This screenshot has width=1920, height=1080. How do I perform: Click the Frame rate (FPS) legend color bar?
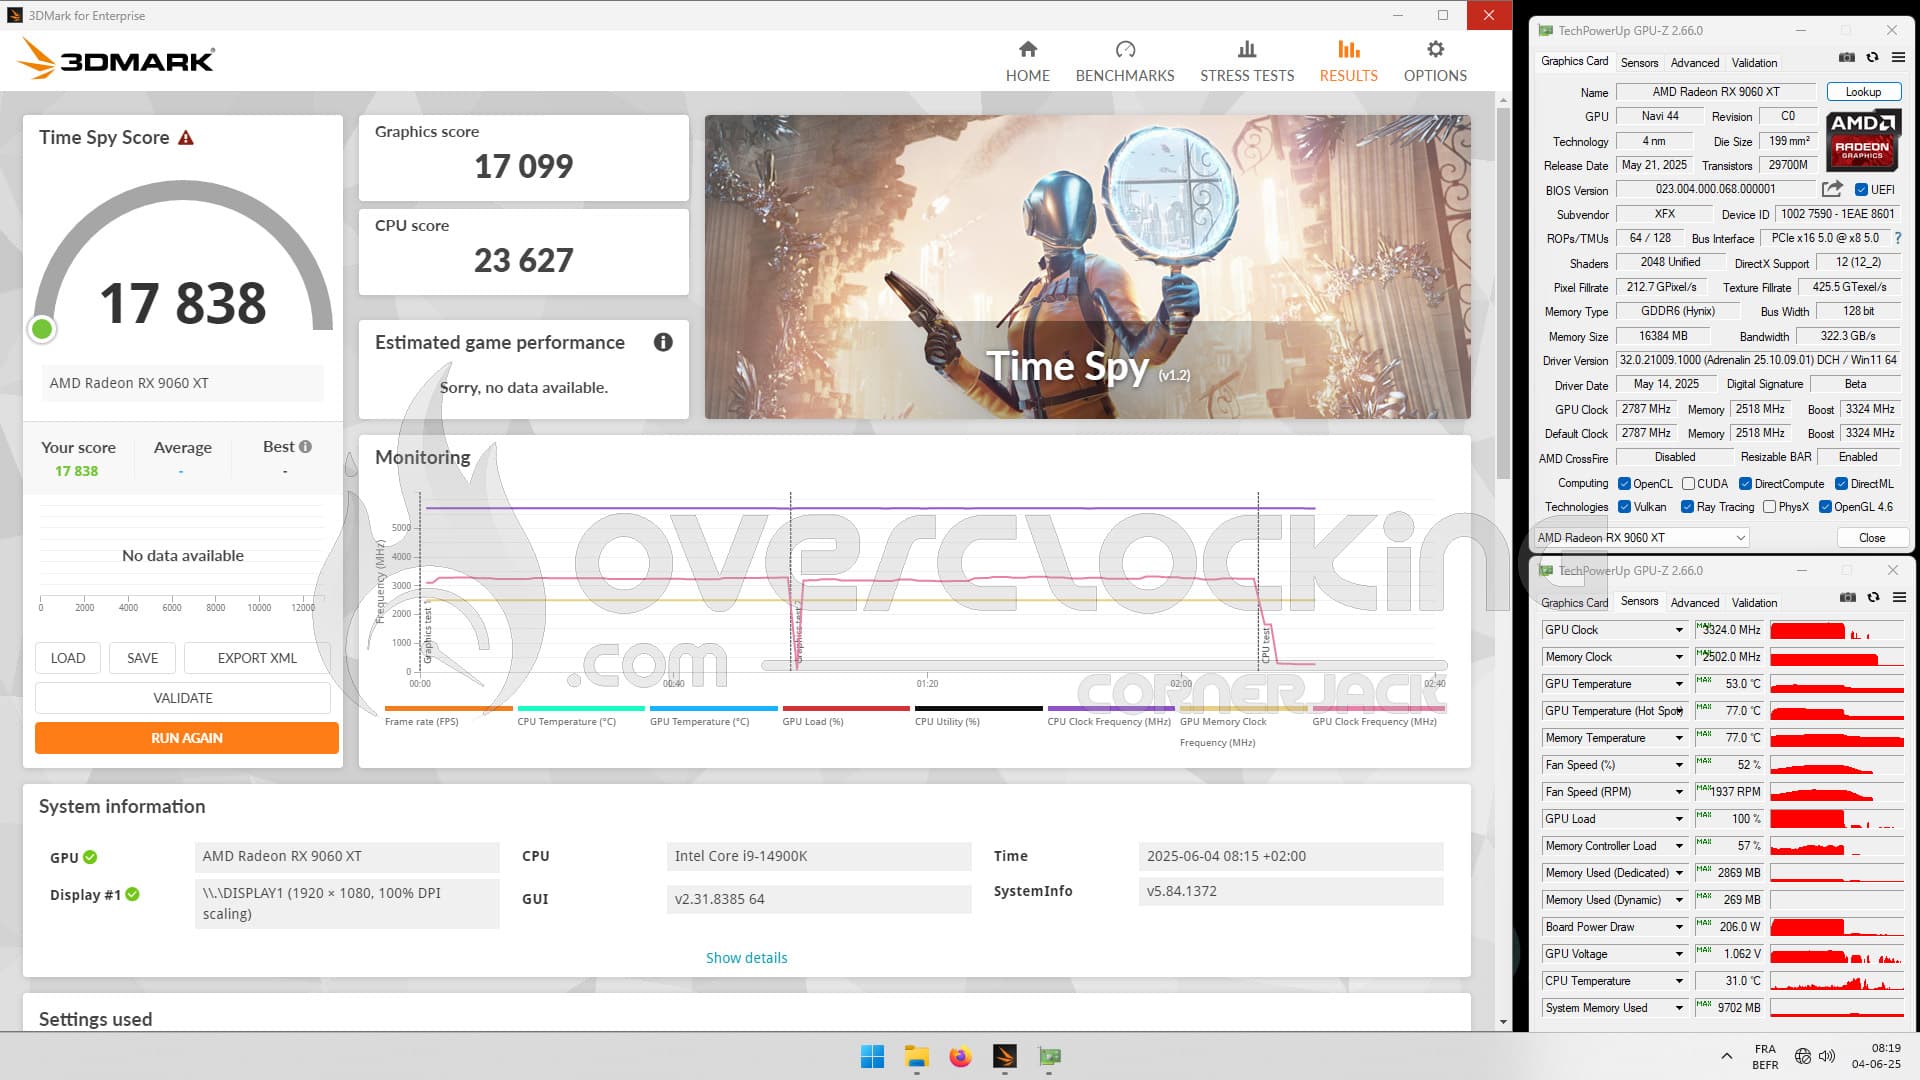(x=447, y=708)
